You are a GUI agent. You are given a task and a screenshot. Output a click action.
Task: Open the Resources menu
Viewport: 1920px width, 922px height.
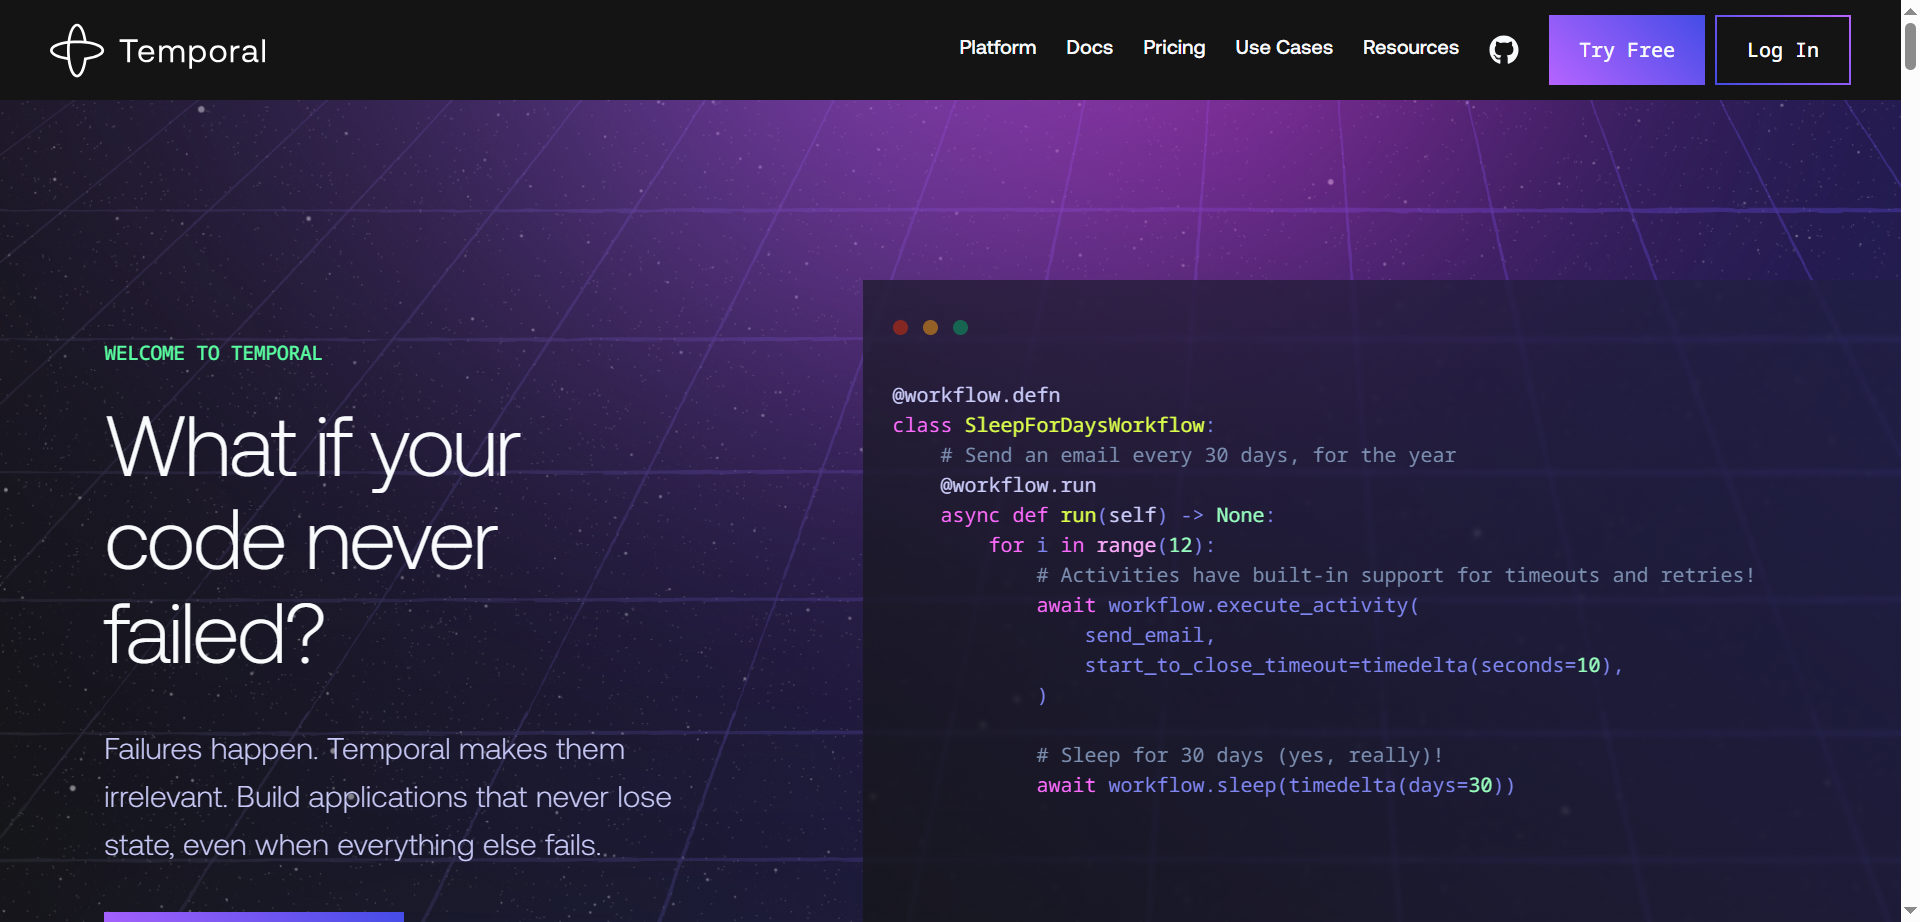(1411, 47)
